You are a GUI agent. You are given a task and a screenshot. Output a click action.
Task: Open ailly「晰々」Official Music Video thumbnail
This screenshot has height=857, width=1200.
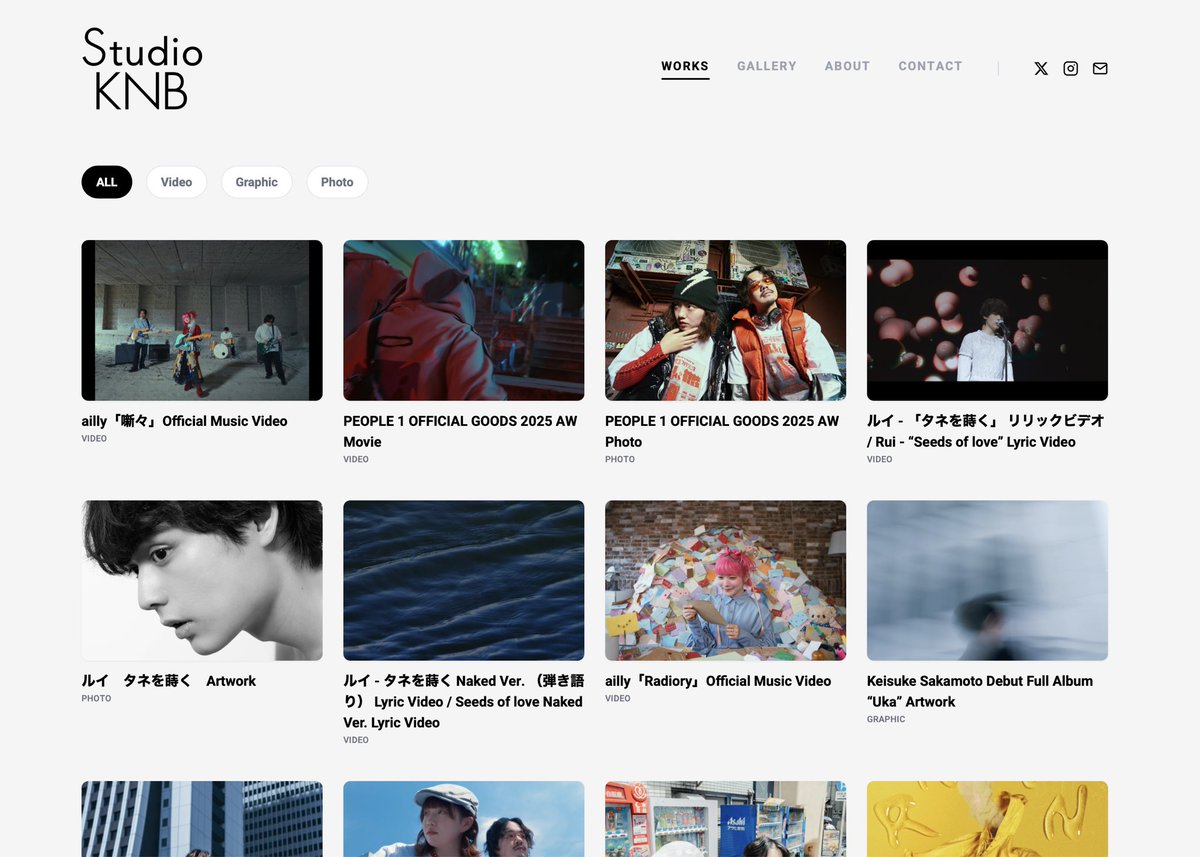click(202, 320)
